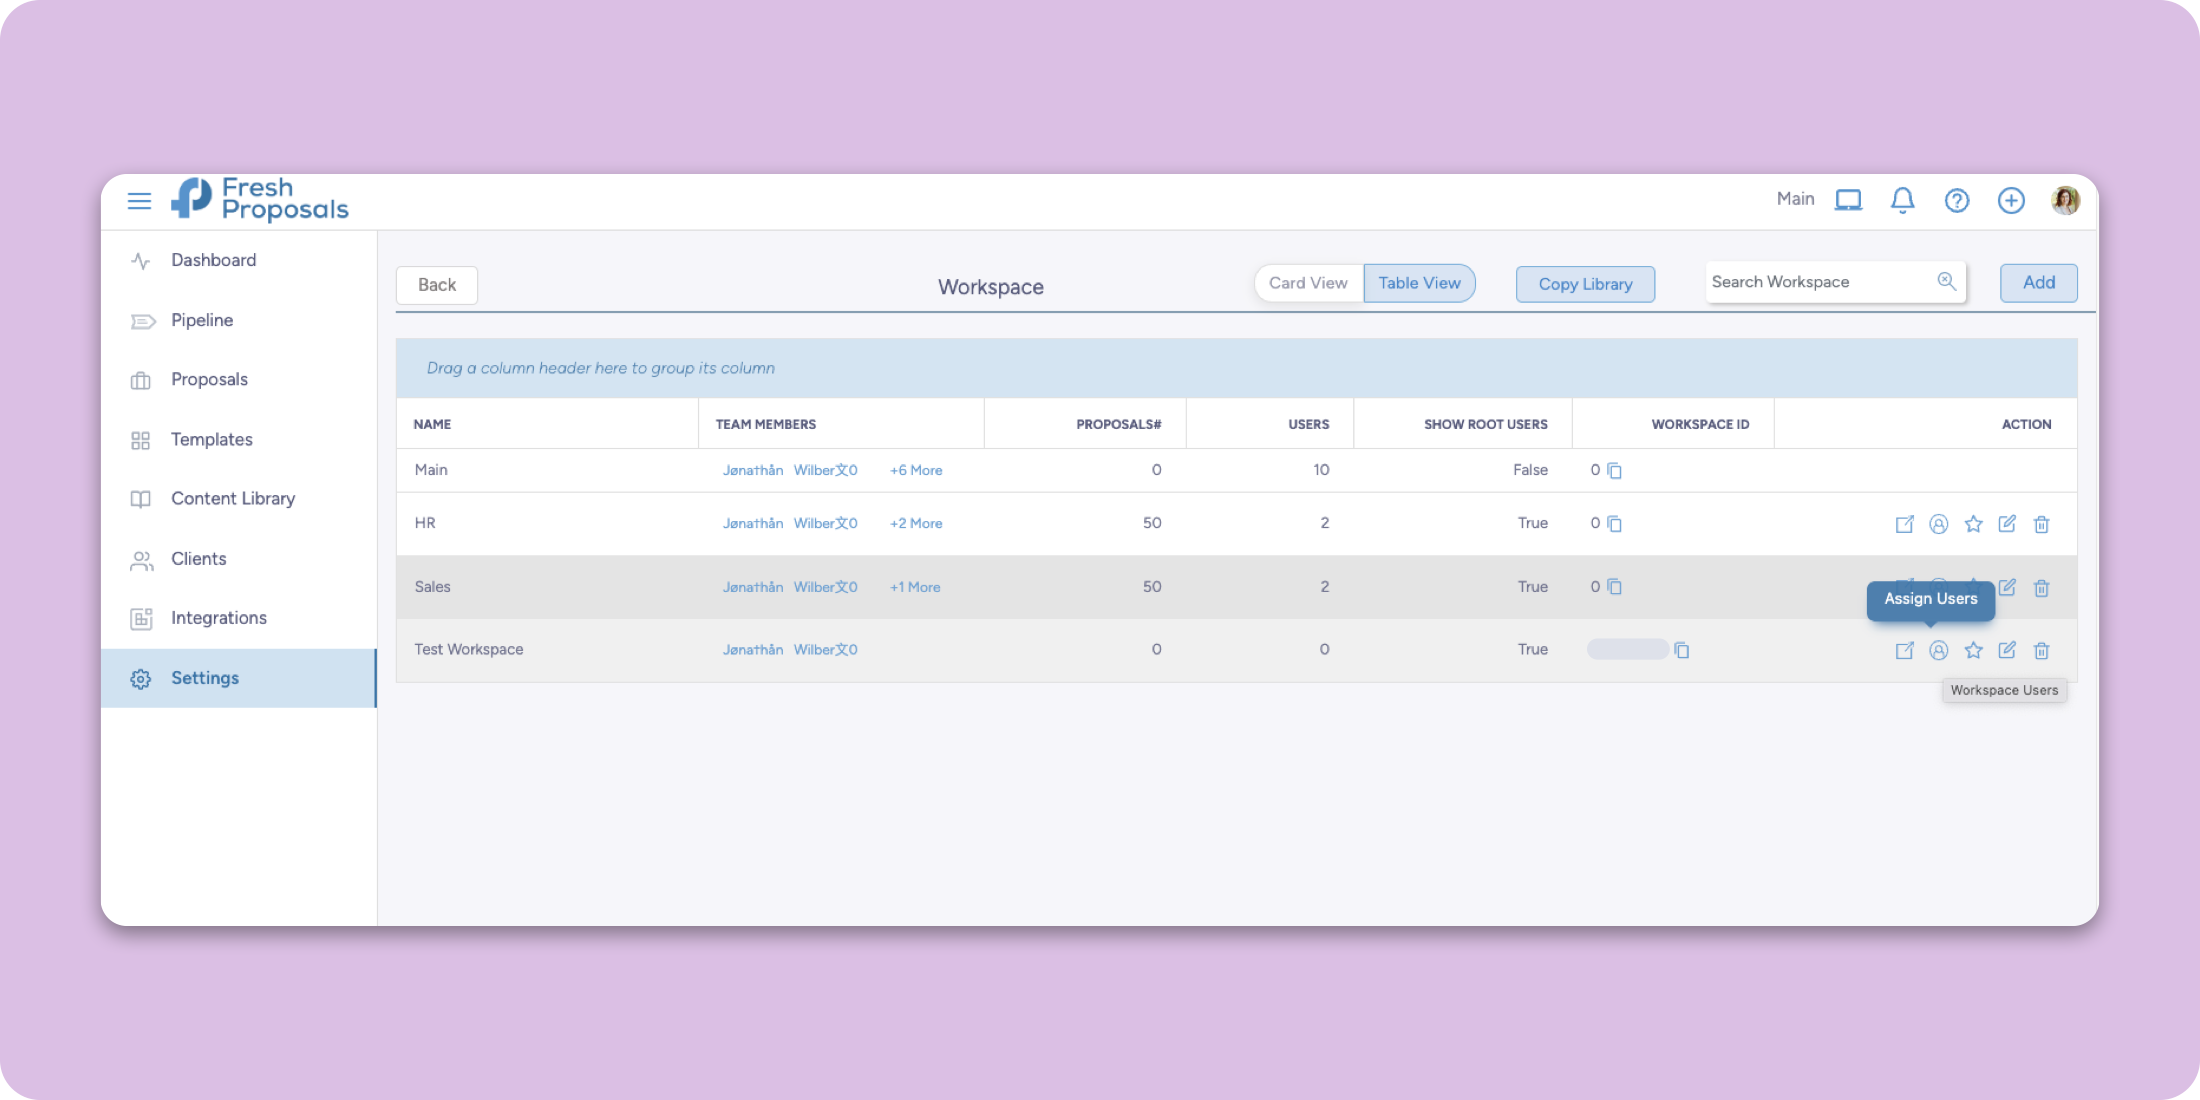Screen dimensions: 2200x1100
Task: Show +1 More members in Sales row
Action: [x=914, y=587]
